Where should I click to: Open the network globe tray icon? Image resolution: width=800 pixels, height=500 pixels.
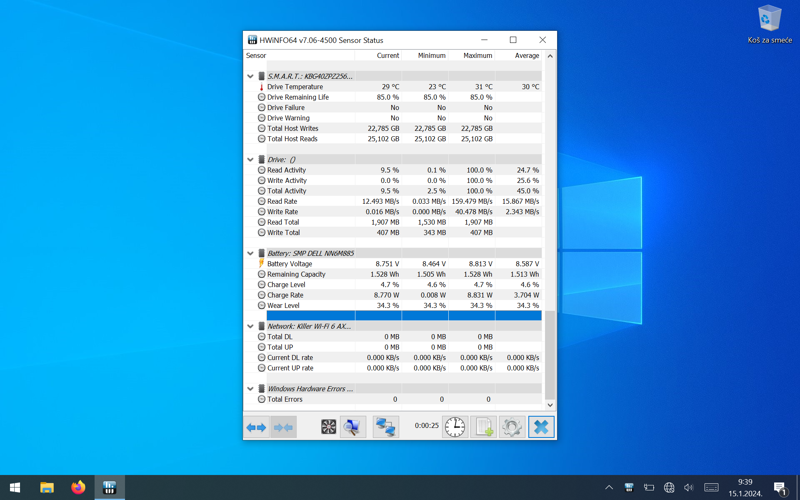[669, 488]
